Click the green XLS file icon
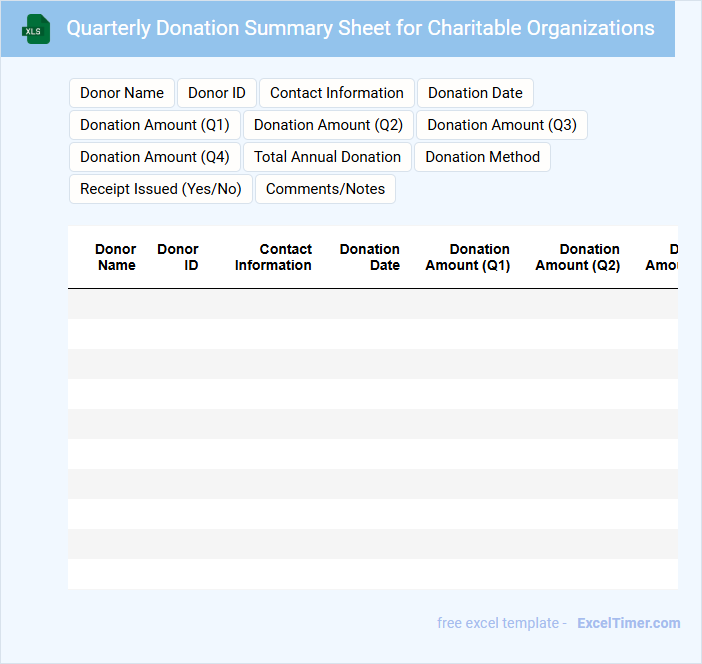The width and height of the screenshot is (702, 664). pos(36,29)
